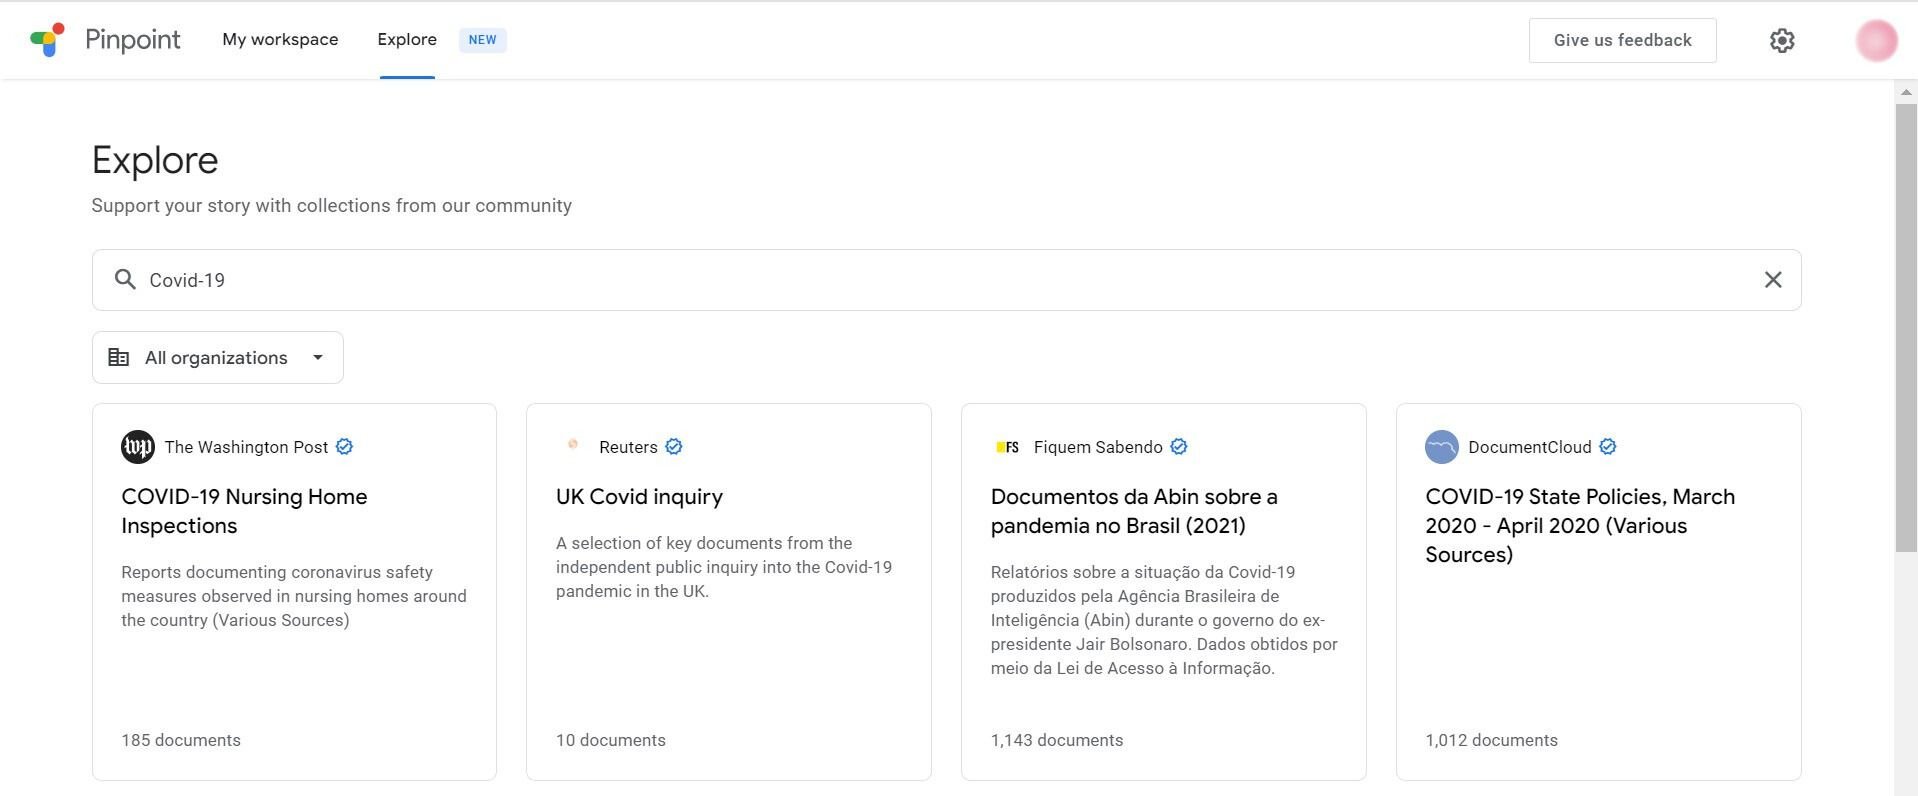Clear the search with the X icon
The image size is (1918, 796).
tap(1773, 280)
